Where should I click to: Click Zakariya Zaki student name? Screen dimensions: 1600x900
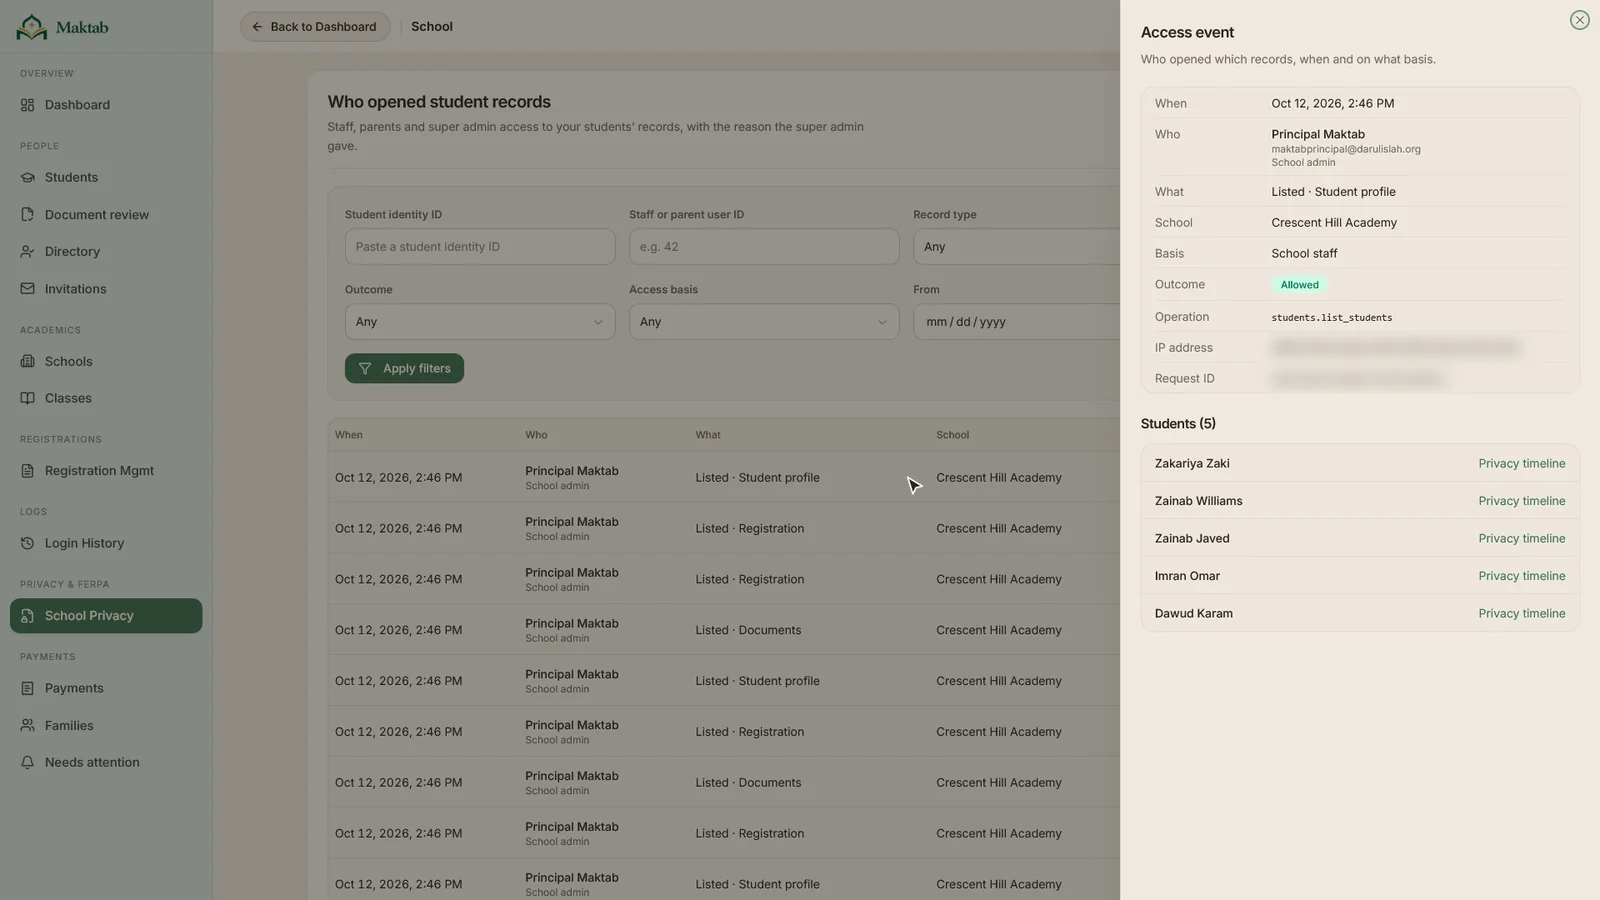(1192, 464)
